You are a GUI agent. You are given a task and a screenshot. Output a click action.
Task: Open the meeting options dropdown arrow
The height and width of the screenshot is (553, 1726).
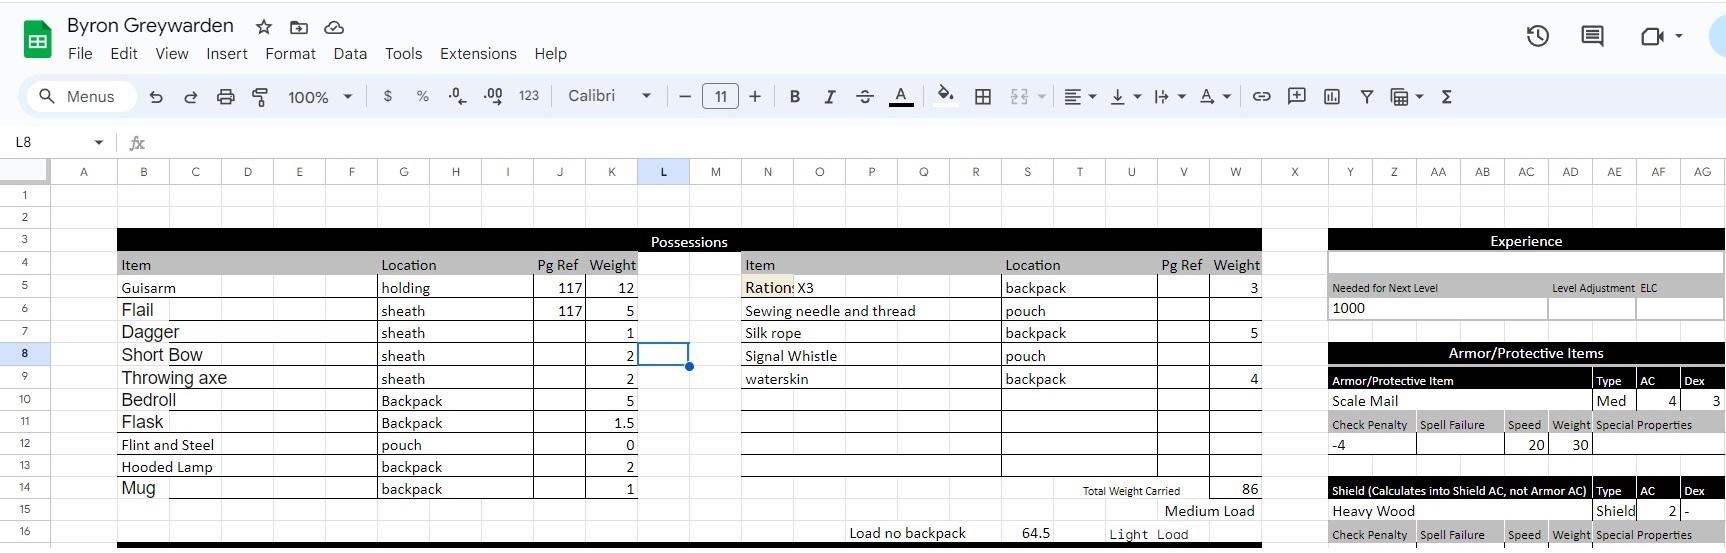(1679, 36)
